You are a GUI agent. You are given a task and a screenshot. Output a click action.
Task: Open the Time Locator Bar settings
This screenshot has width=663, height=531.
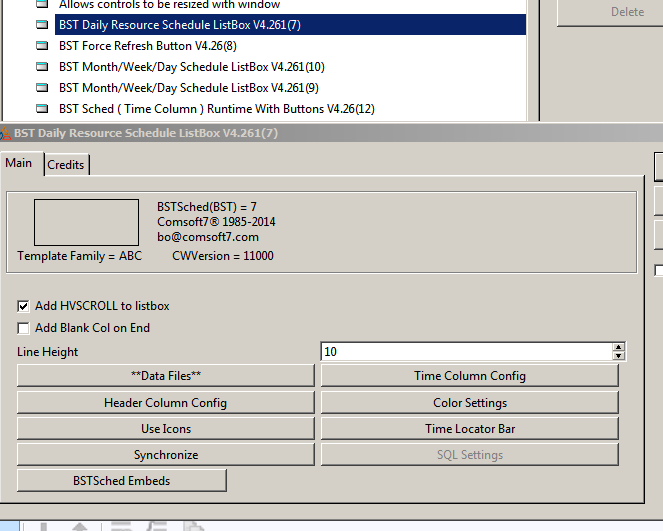click(x=469, y=429)
